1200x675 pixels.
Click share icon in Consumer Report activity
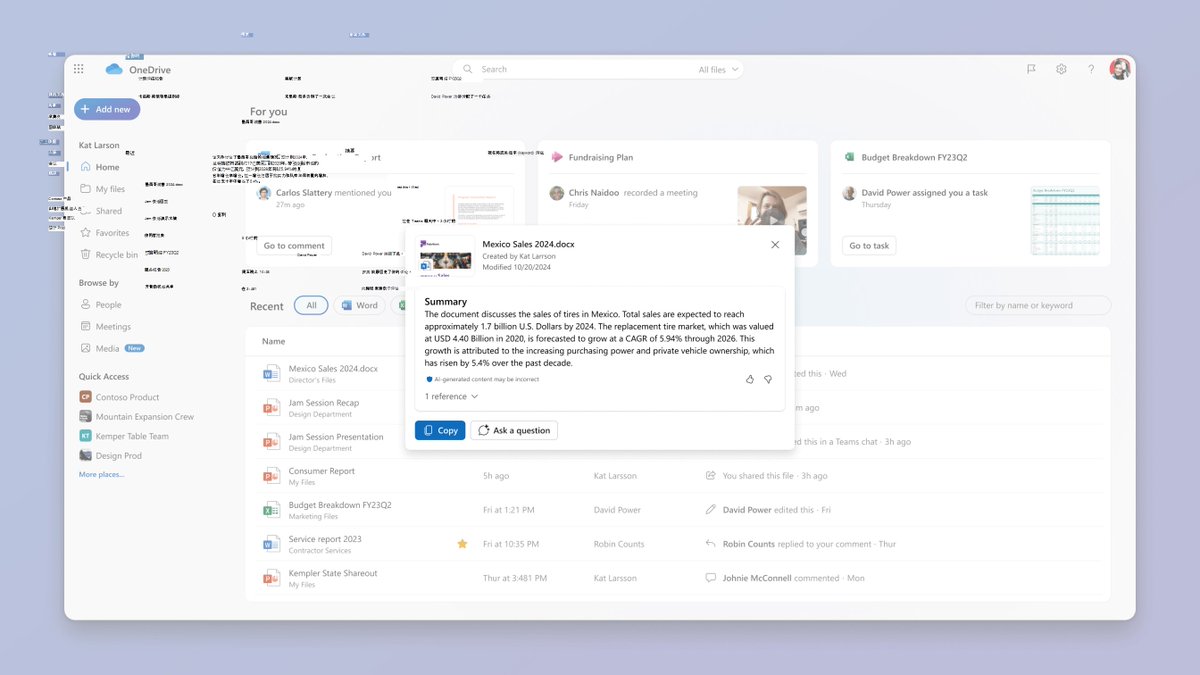710,476
